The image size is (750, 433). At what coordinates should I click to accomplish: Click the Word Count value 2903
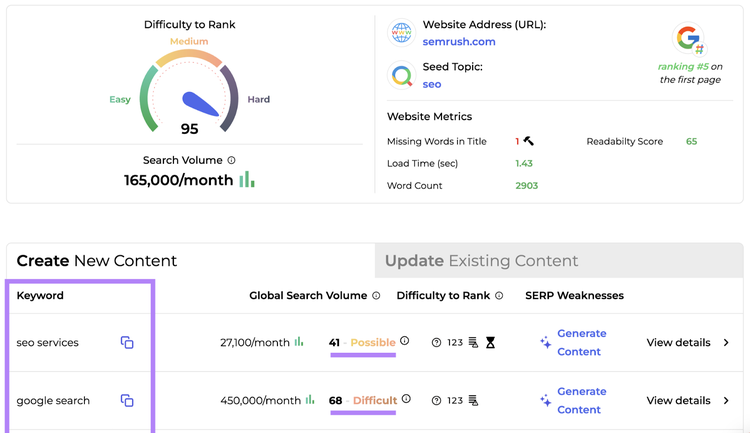[x=527, y=186]
